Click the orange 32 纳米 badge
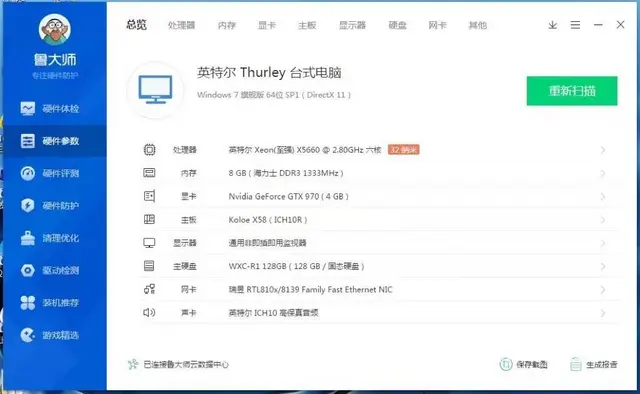This screenshot has height=394, width=640. (404, 150)
